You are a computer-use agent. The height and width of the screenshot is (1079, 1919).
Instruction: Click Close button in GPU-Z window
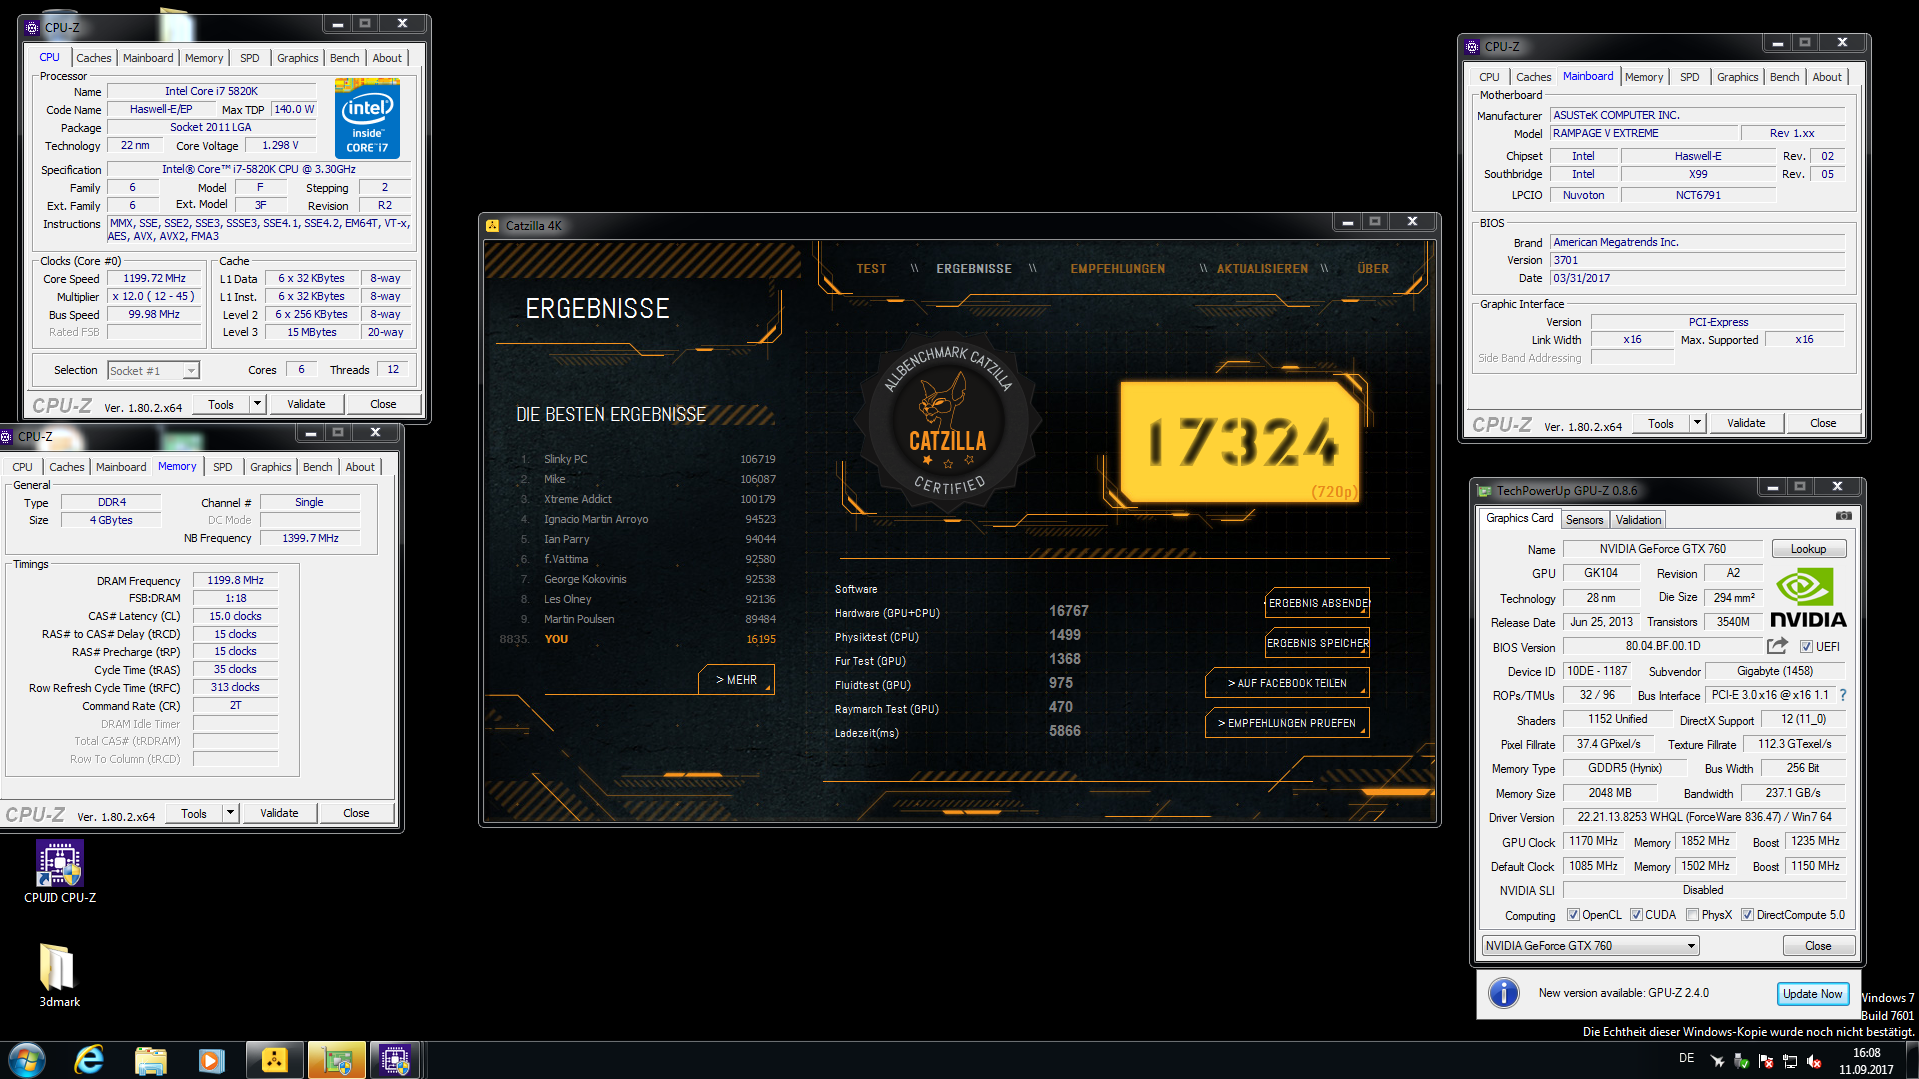pyautogui.click(x=1818, y=946)
